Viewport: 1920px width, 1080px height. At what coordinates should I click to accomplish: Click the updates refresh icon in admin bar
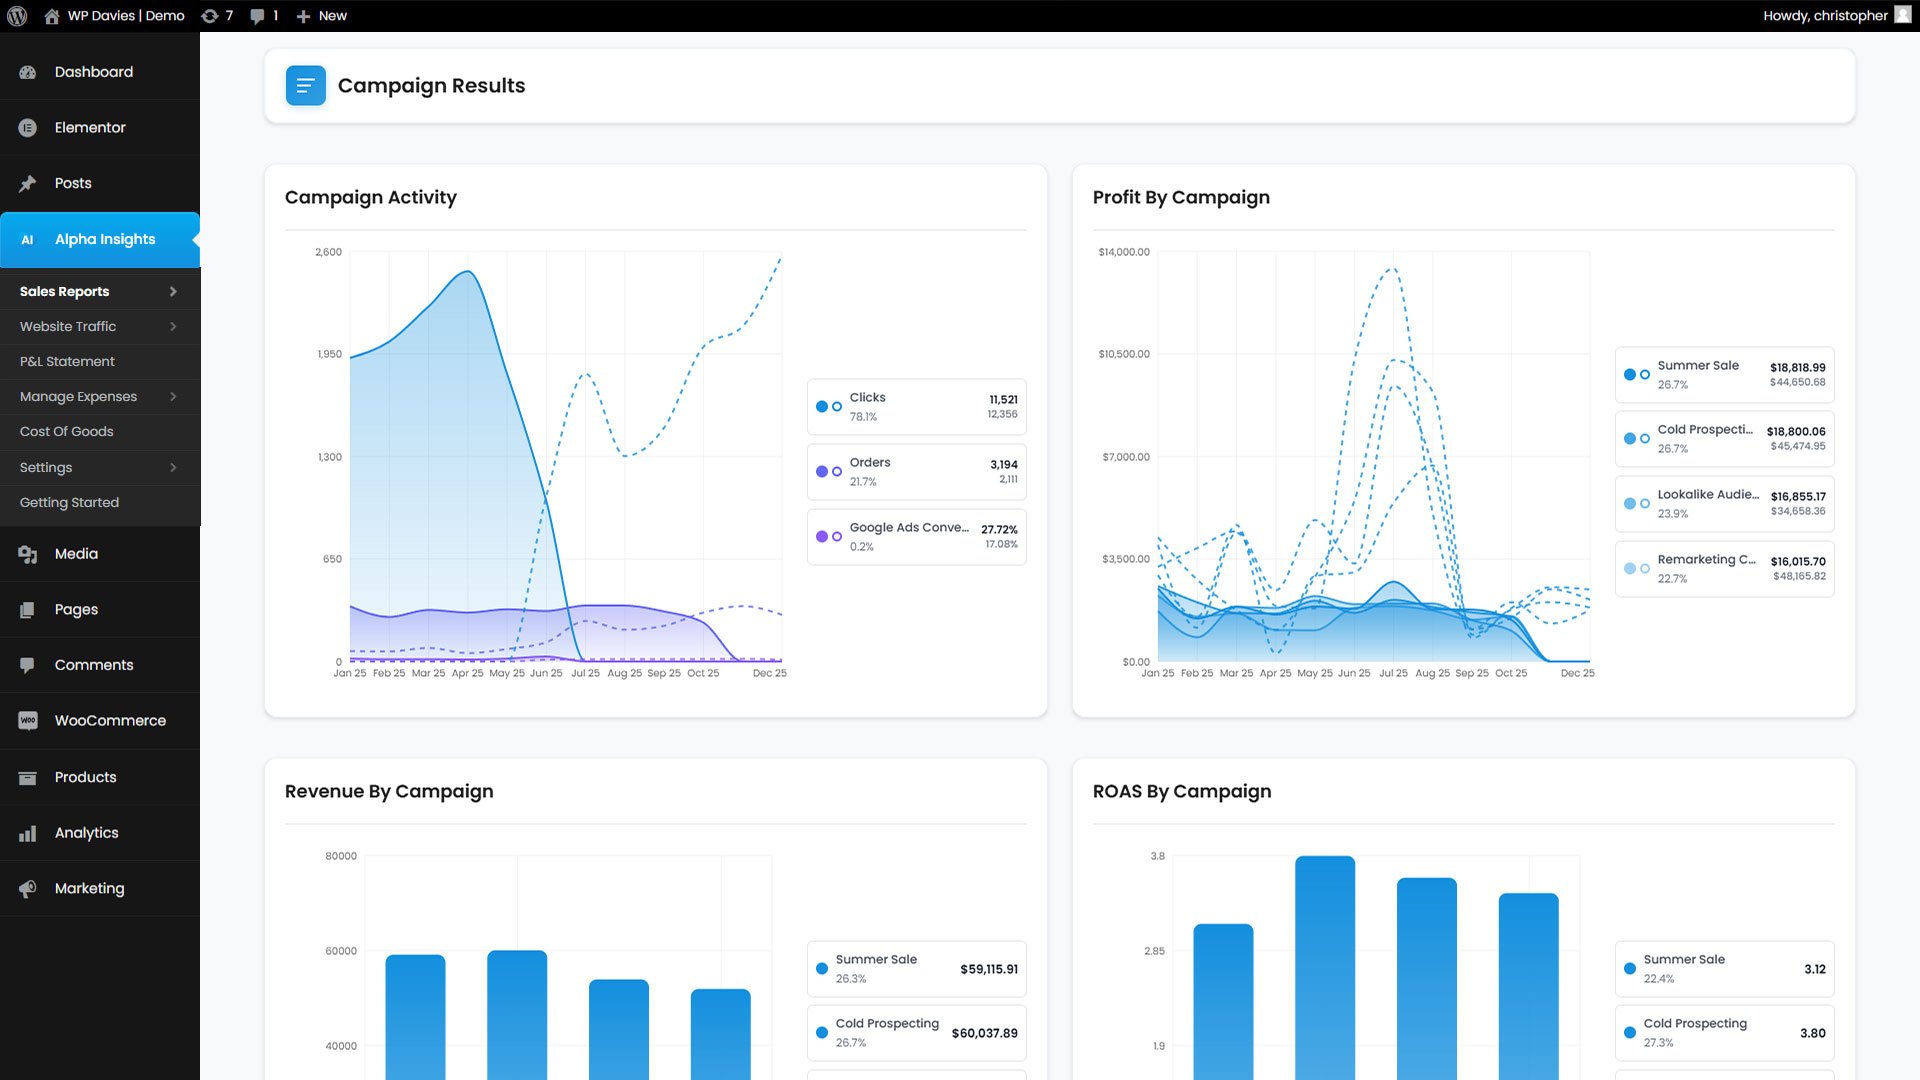click(x=210, y=16)
